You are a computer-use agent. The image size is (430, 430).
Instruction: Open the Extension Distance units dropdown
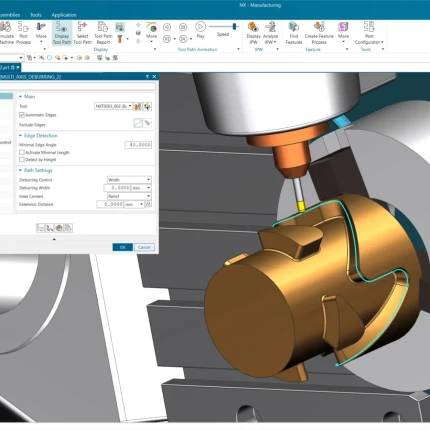point(134,204)
